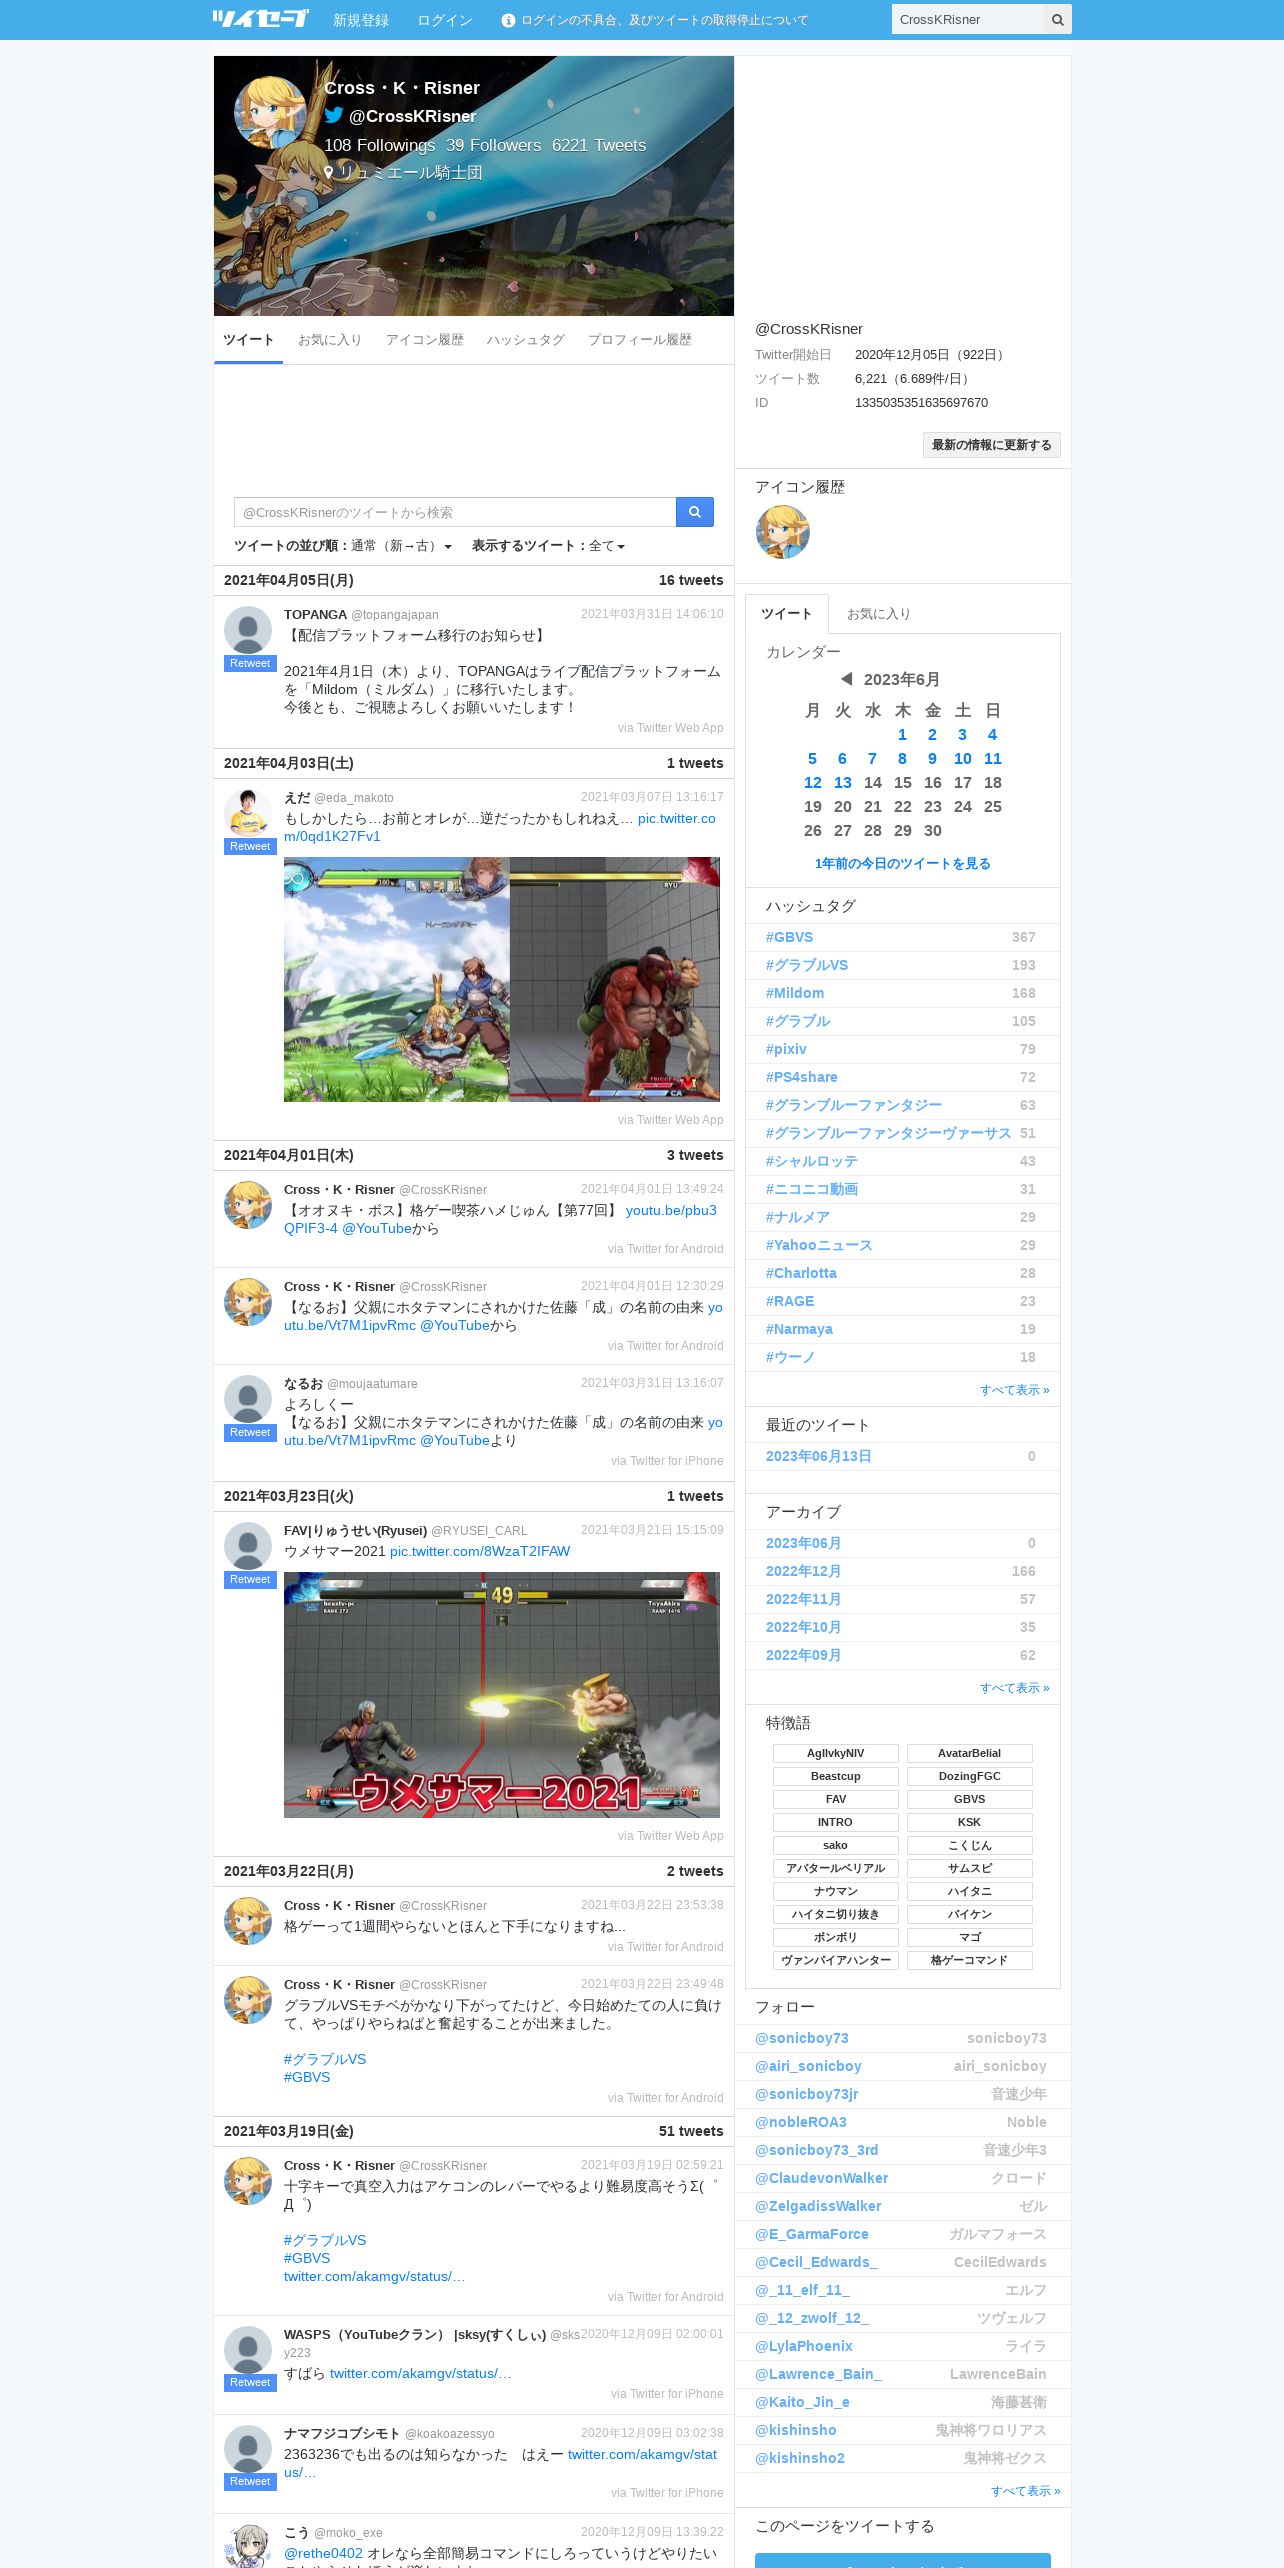Click the 格ゲーコマンド keyword button

970,1960
